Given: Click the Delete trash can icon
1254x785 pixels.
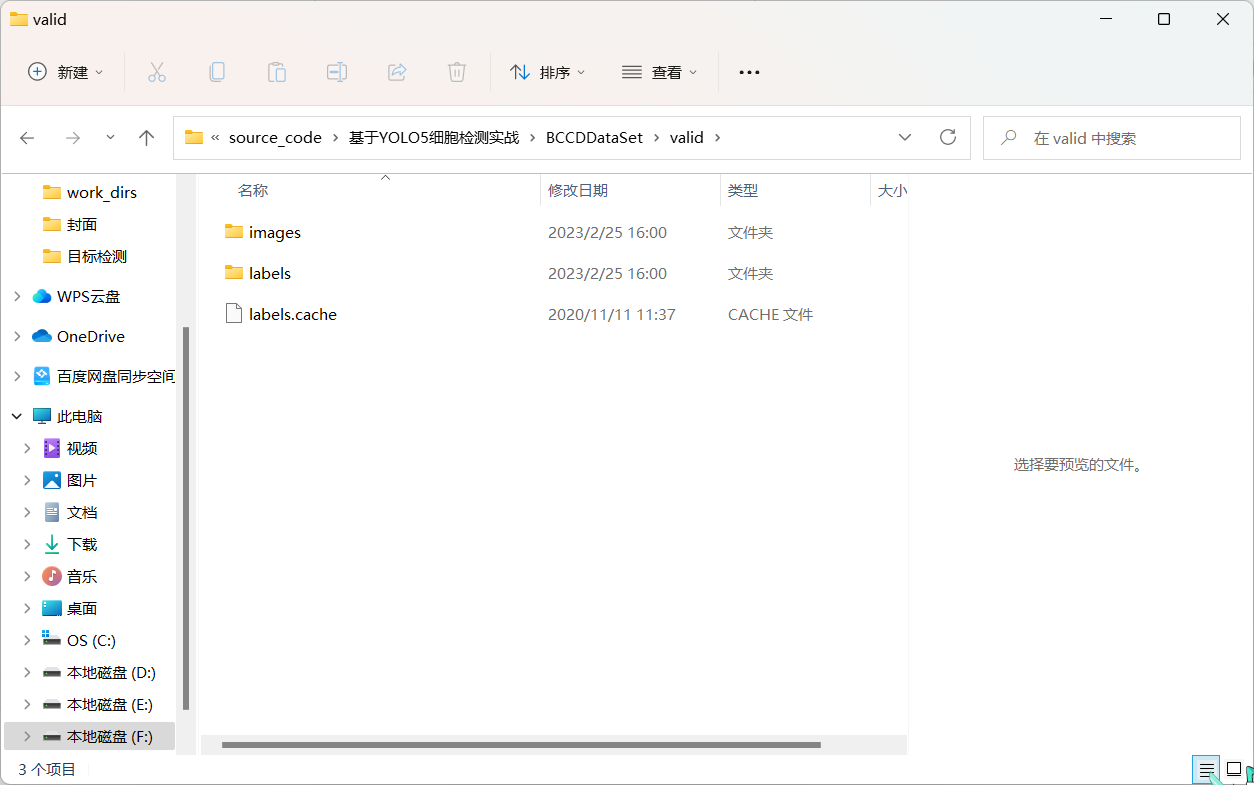Looking at the screenshot, I should tap(457, 72).
